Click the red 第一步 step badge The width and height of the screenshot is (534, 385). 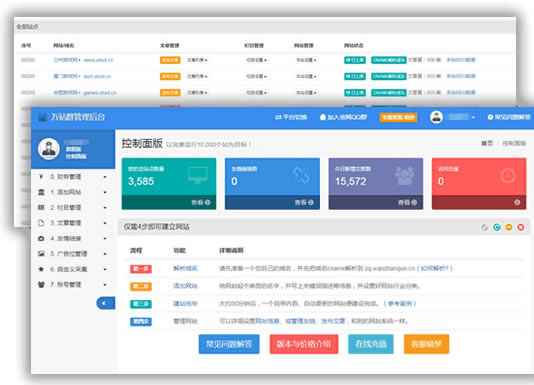[x=141, y=269]
